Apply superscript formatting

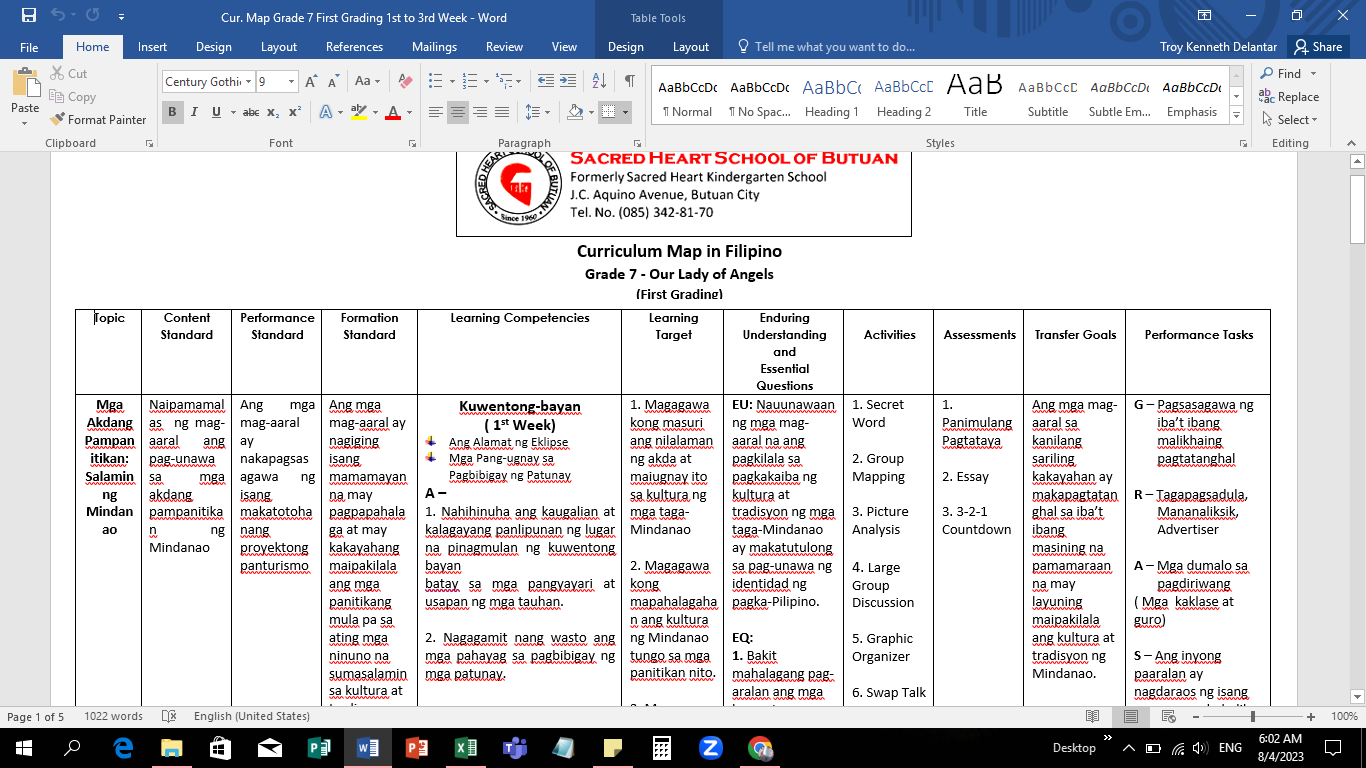(294, 113)
